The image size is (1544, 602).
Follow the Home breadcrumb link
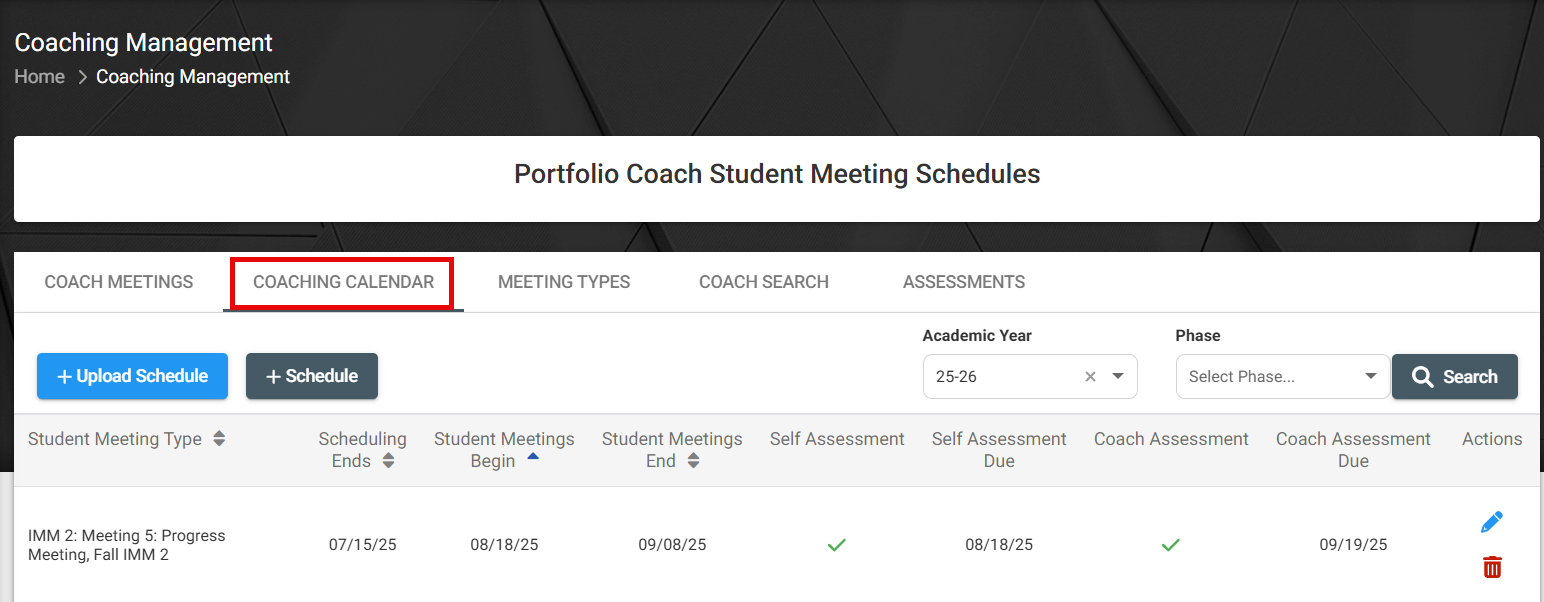(x=40, y=77)
